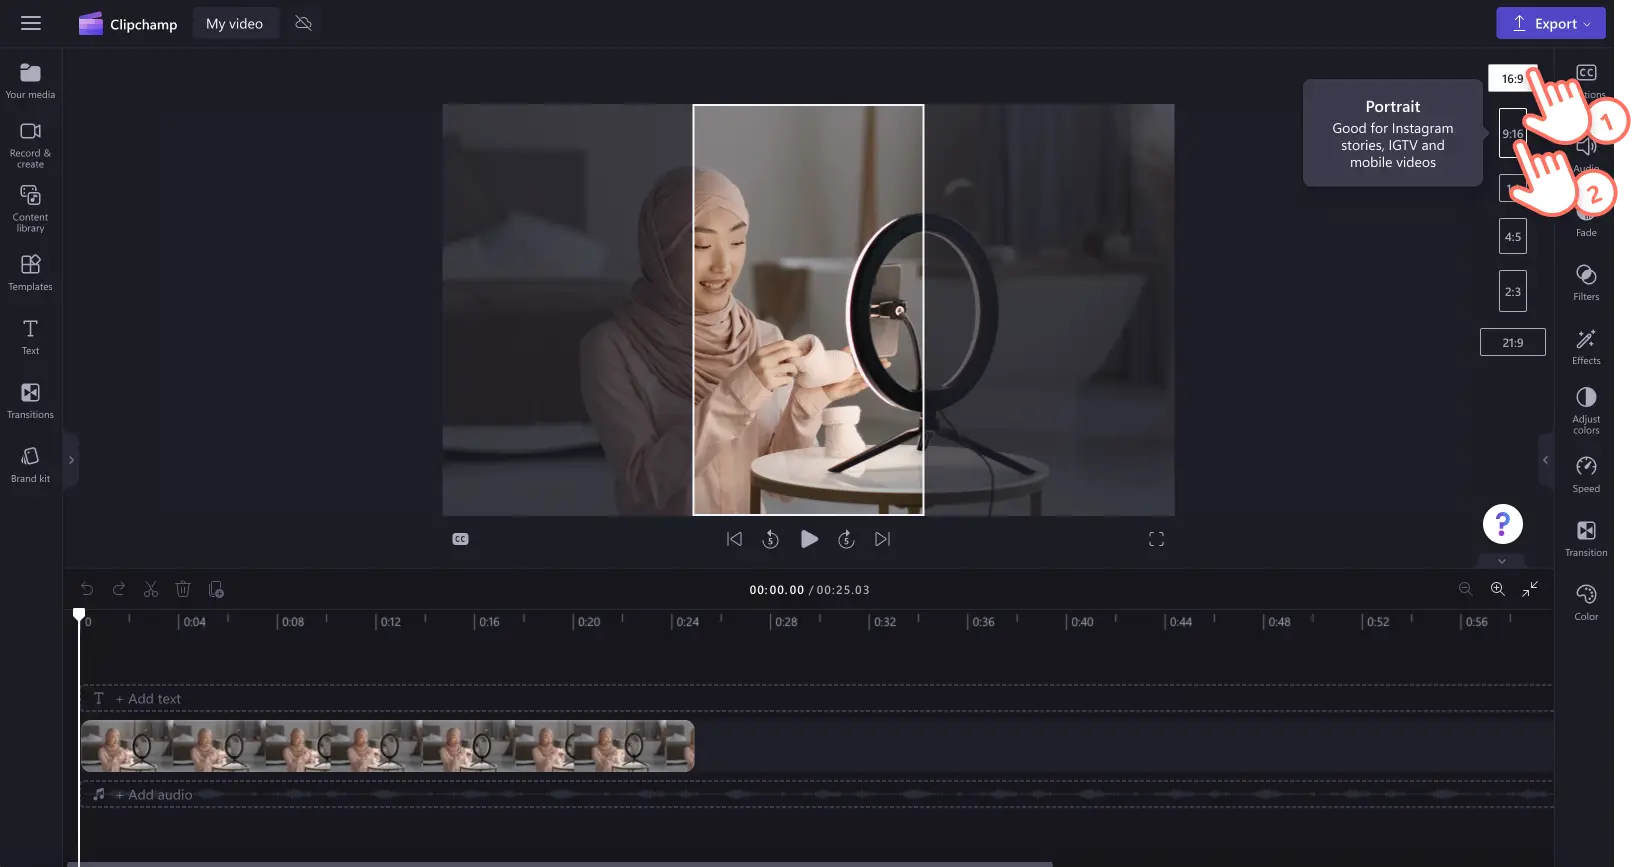The width and height of the screenshot is (1633, 867).
Task: Play the video preview
Action: click(x=809, y=539)
